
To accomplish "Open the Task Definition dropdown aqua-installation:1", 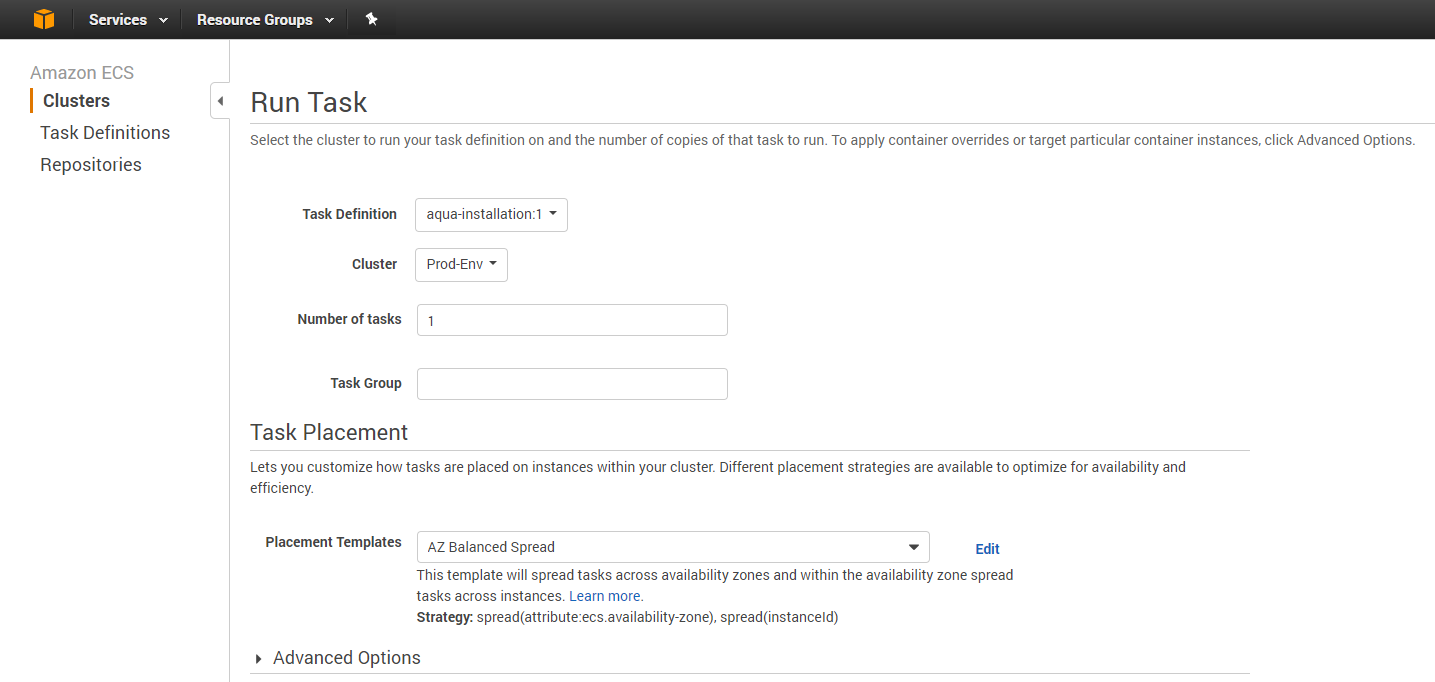I will point(491,215).
